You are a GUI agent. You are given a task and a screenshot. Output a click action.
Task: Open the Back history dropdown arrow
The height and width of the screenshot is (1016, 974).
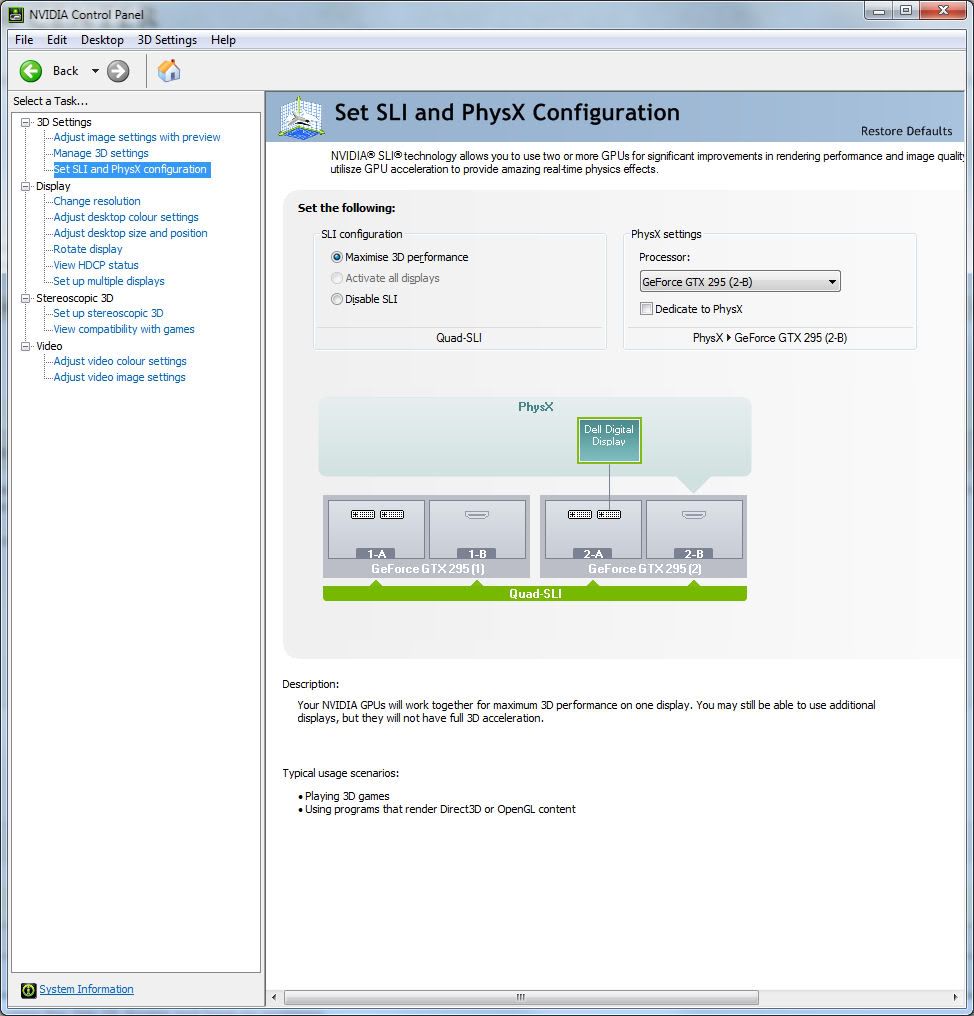(95, 71)
